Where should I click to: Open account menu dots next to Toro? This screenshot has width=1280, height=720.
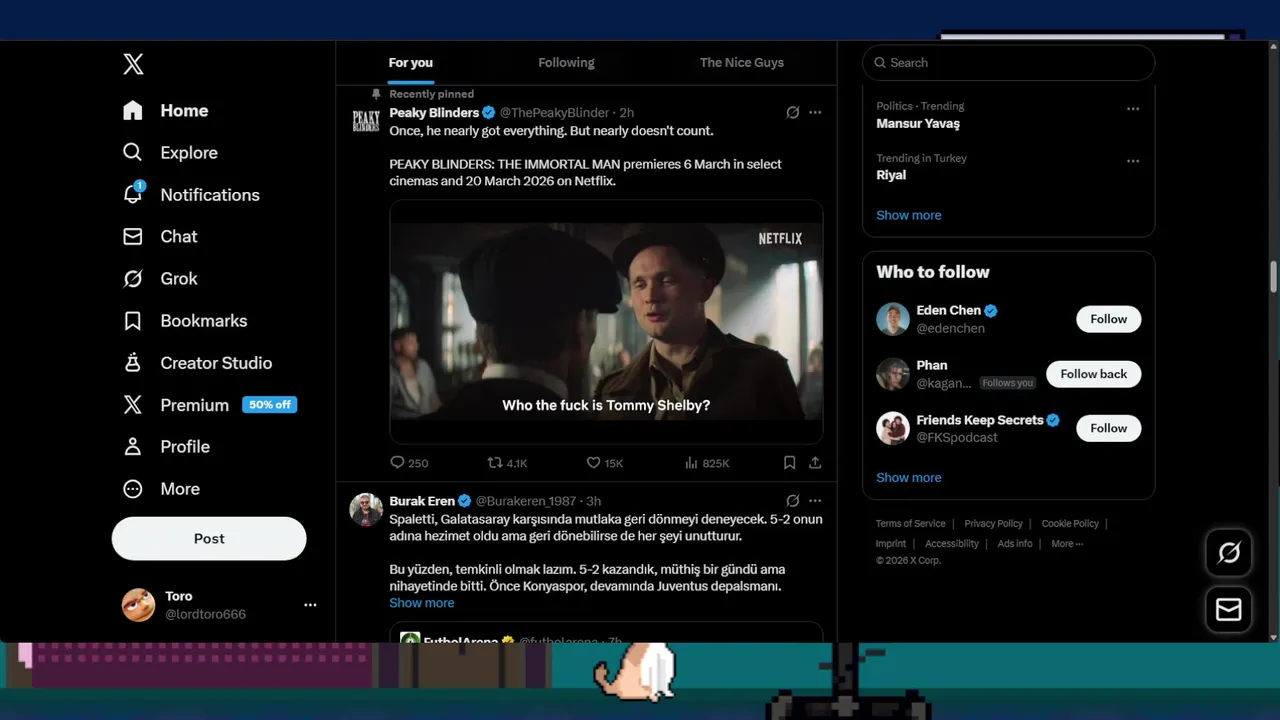310,605
